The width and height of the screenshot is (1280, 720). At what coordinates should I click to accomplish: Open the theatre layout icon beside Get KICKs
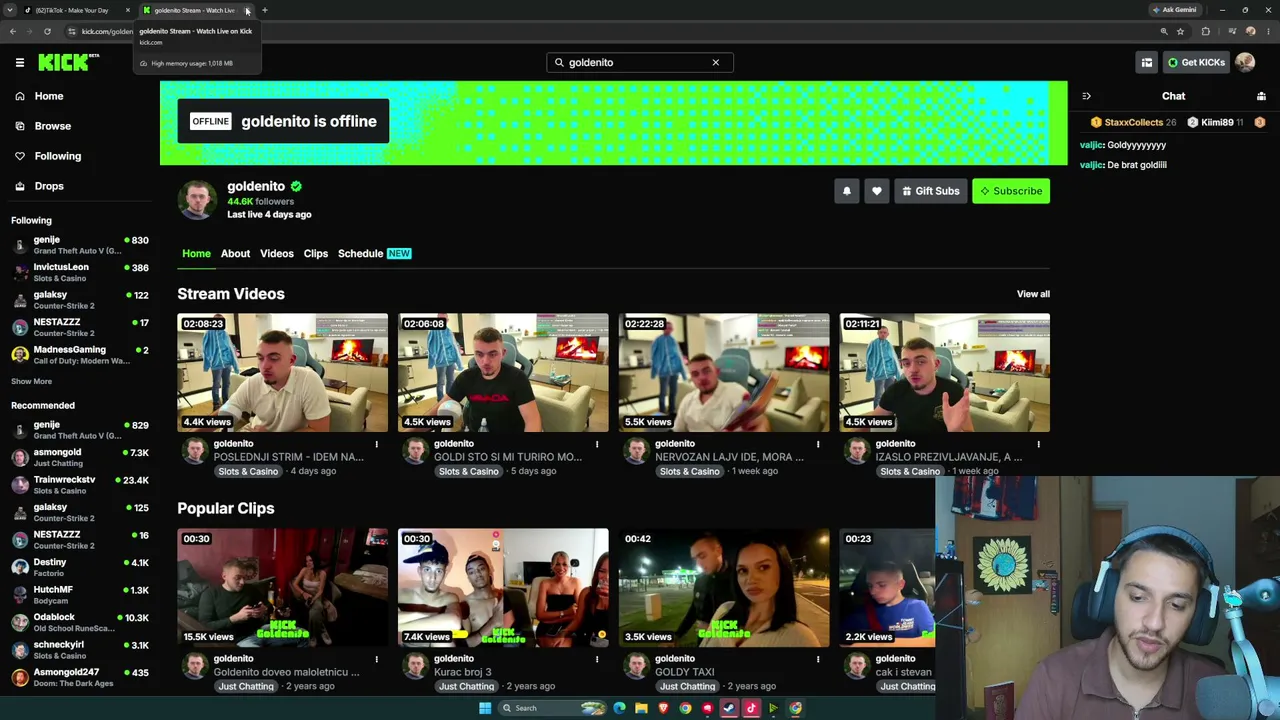pos(1147,62)
